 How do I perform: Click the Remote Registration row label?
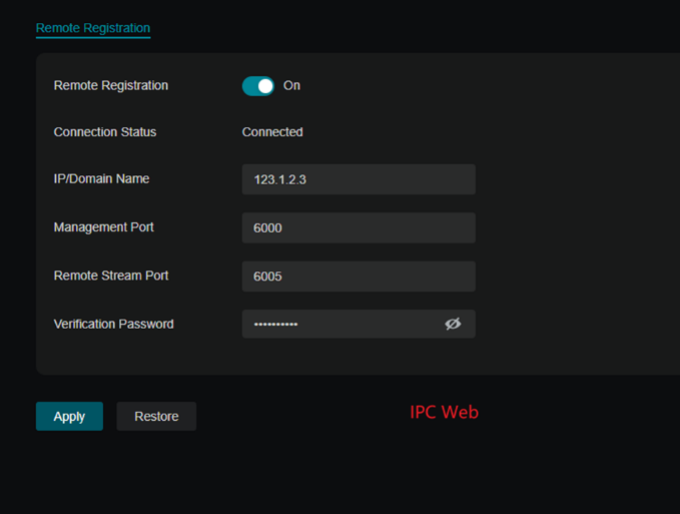coord(111,86)
